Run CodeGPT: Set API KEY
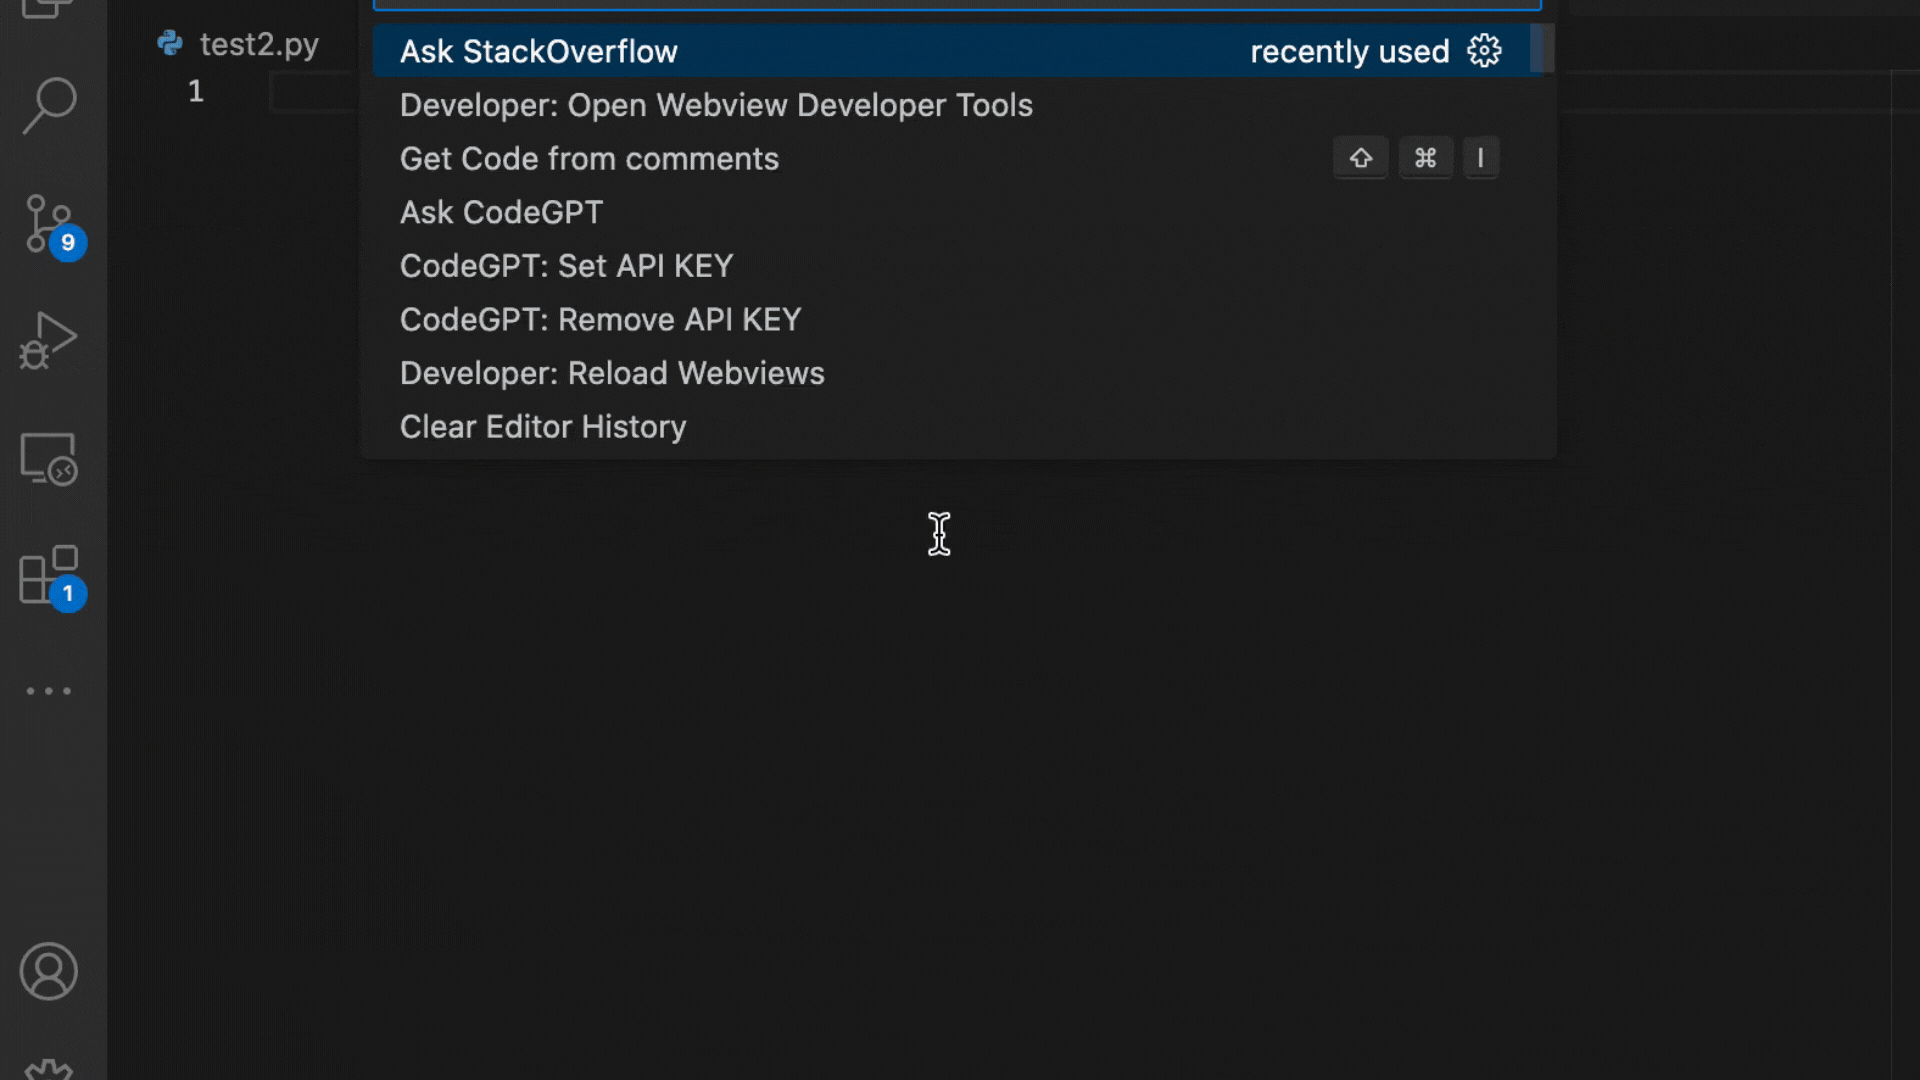Screen dimensions: 1920x1080 [x=566, y=266]
